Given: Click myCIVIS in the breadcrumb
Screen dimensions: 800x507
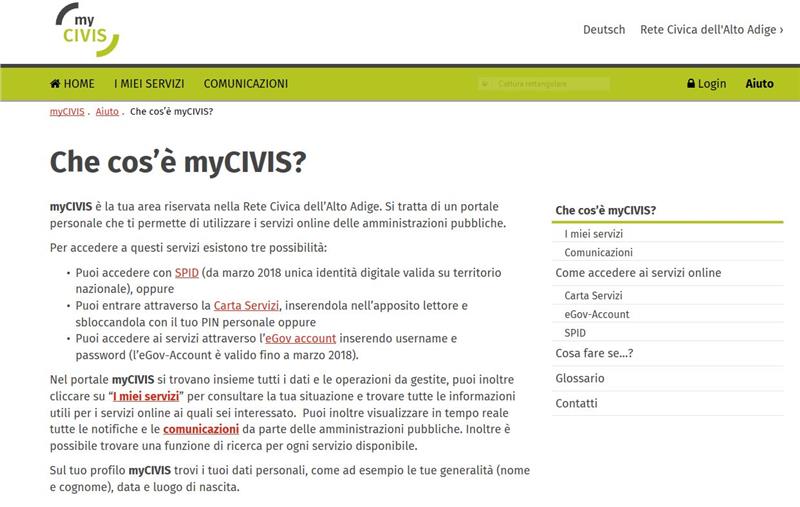Looking at the screenshot, I should [67, 111].
